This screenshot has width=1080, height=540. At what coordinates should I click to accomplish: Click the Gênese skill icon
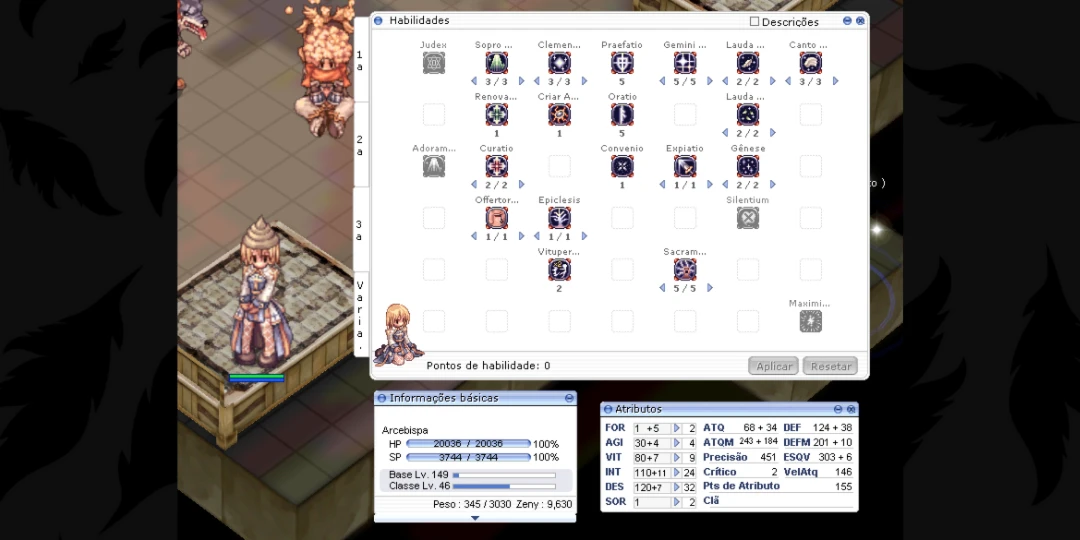point(748,167)
